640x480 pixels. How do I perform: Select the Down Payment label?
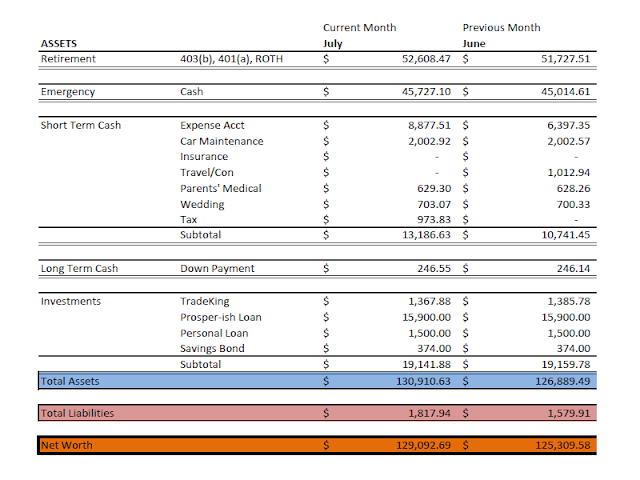click(x=217, y=269)
